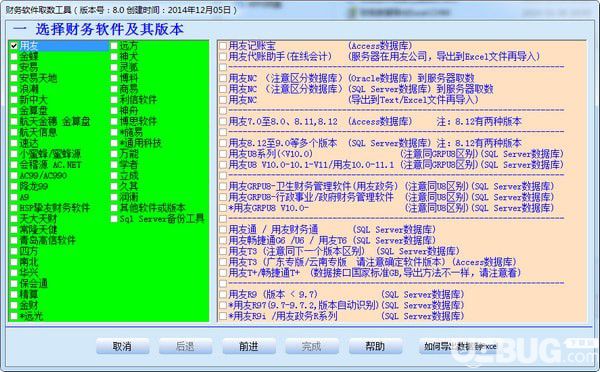The width and height of the screenshot is (600, 372).
Task: Tick the 久其 checkbox
Action: click(x=114, y=186)
